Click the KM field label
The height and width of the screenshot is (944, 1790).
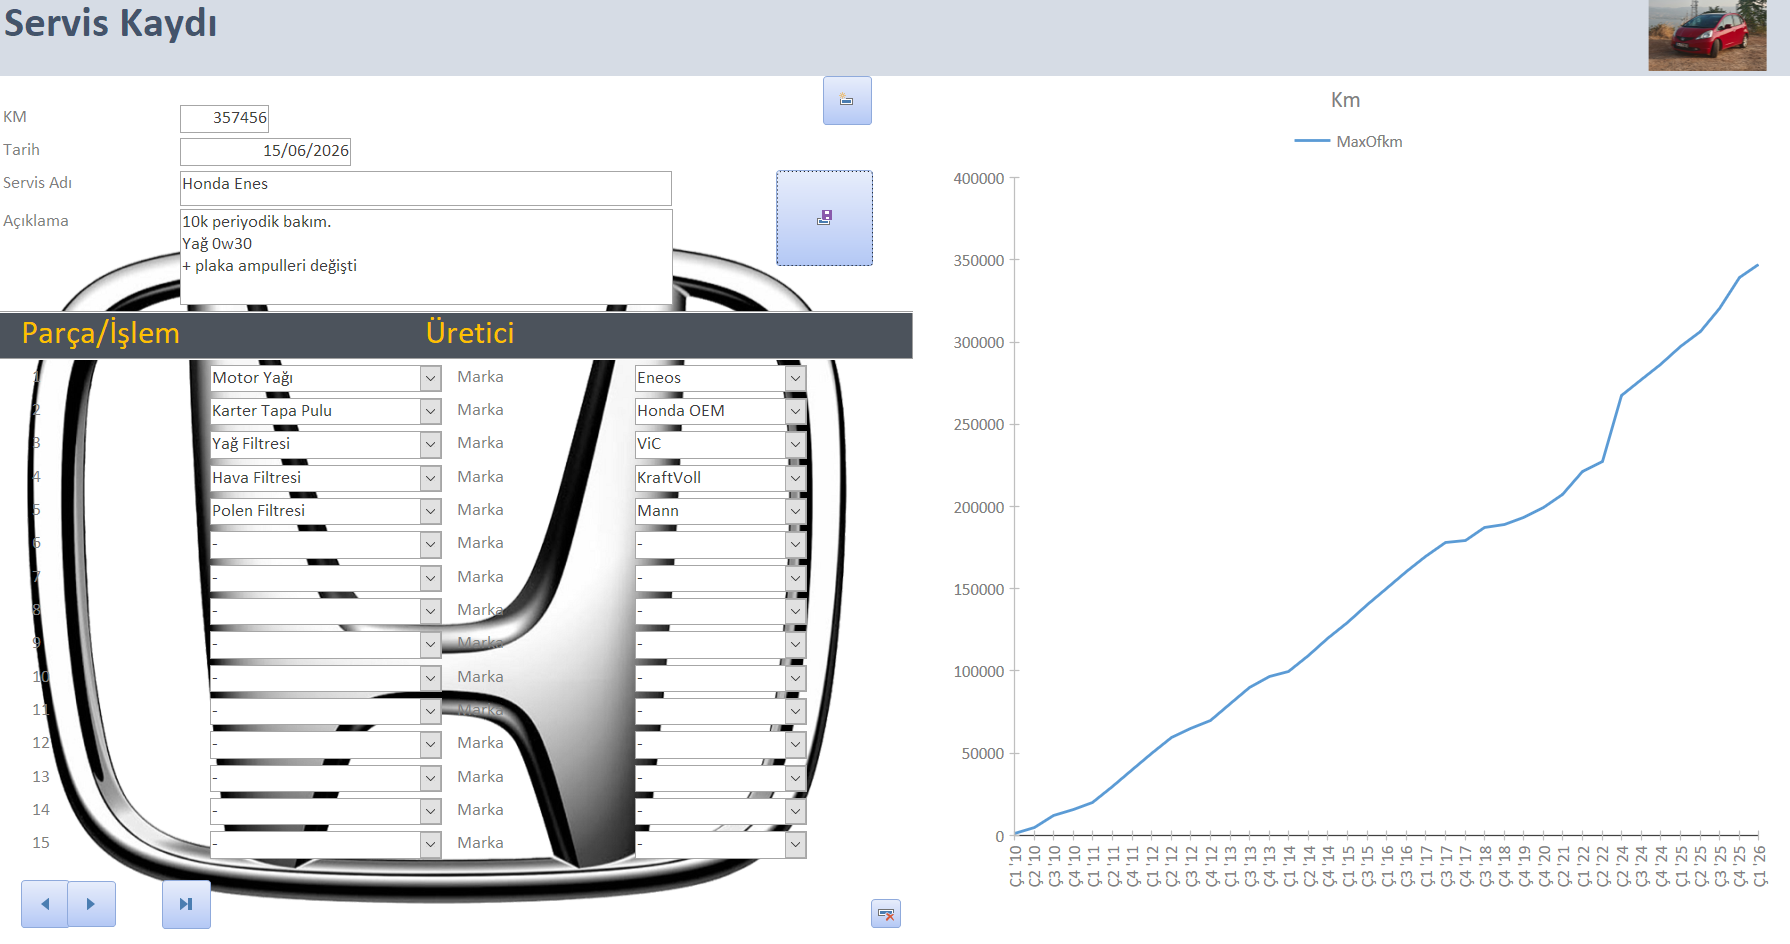click(x=15, y=117)
